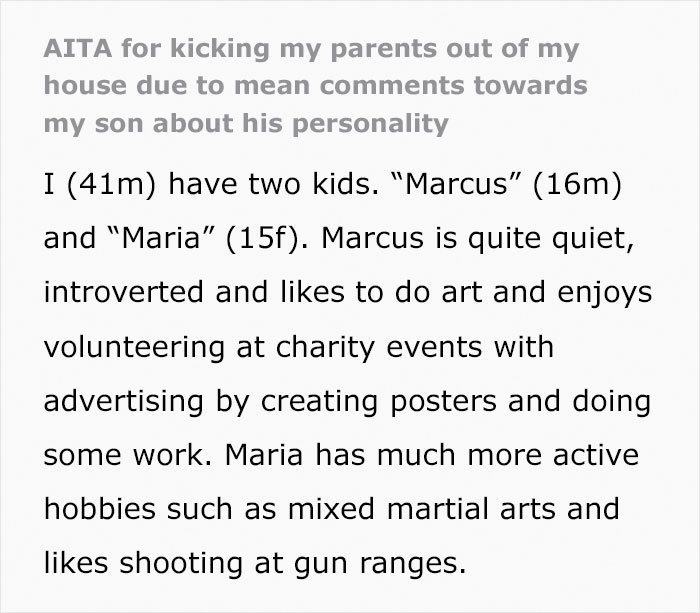Image resolution: width=700 pixels, height=613 pixels.
Task: Click the word "volunteering"
Action: click(134, 346)
